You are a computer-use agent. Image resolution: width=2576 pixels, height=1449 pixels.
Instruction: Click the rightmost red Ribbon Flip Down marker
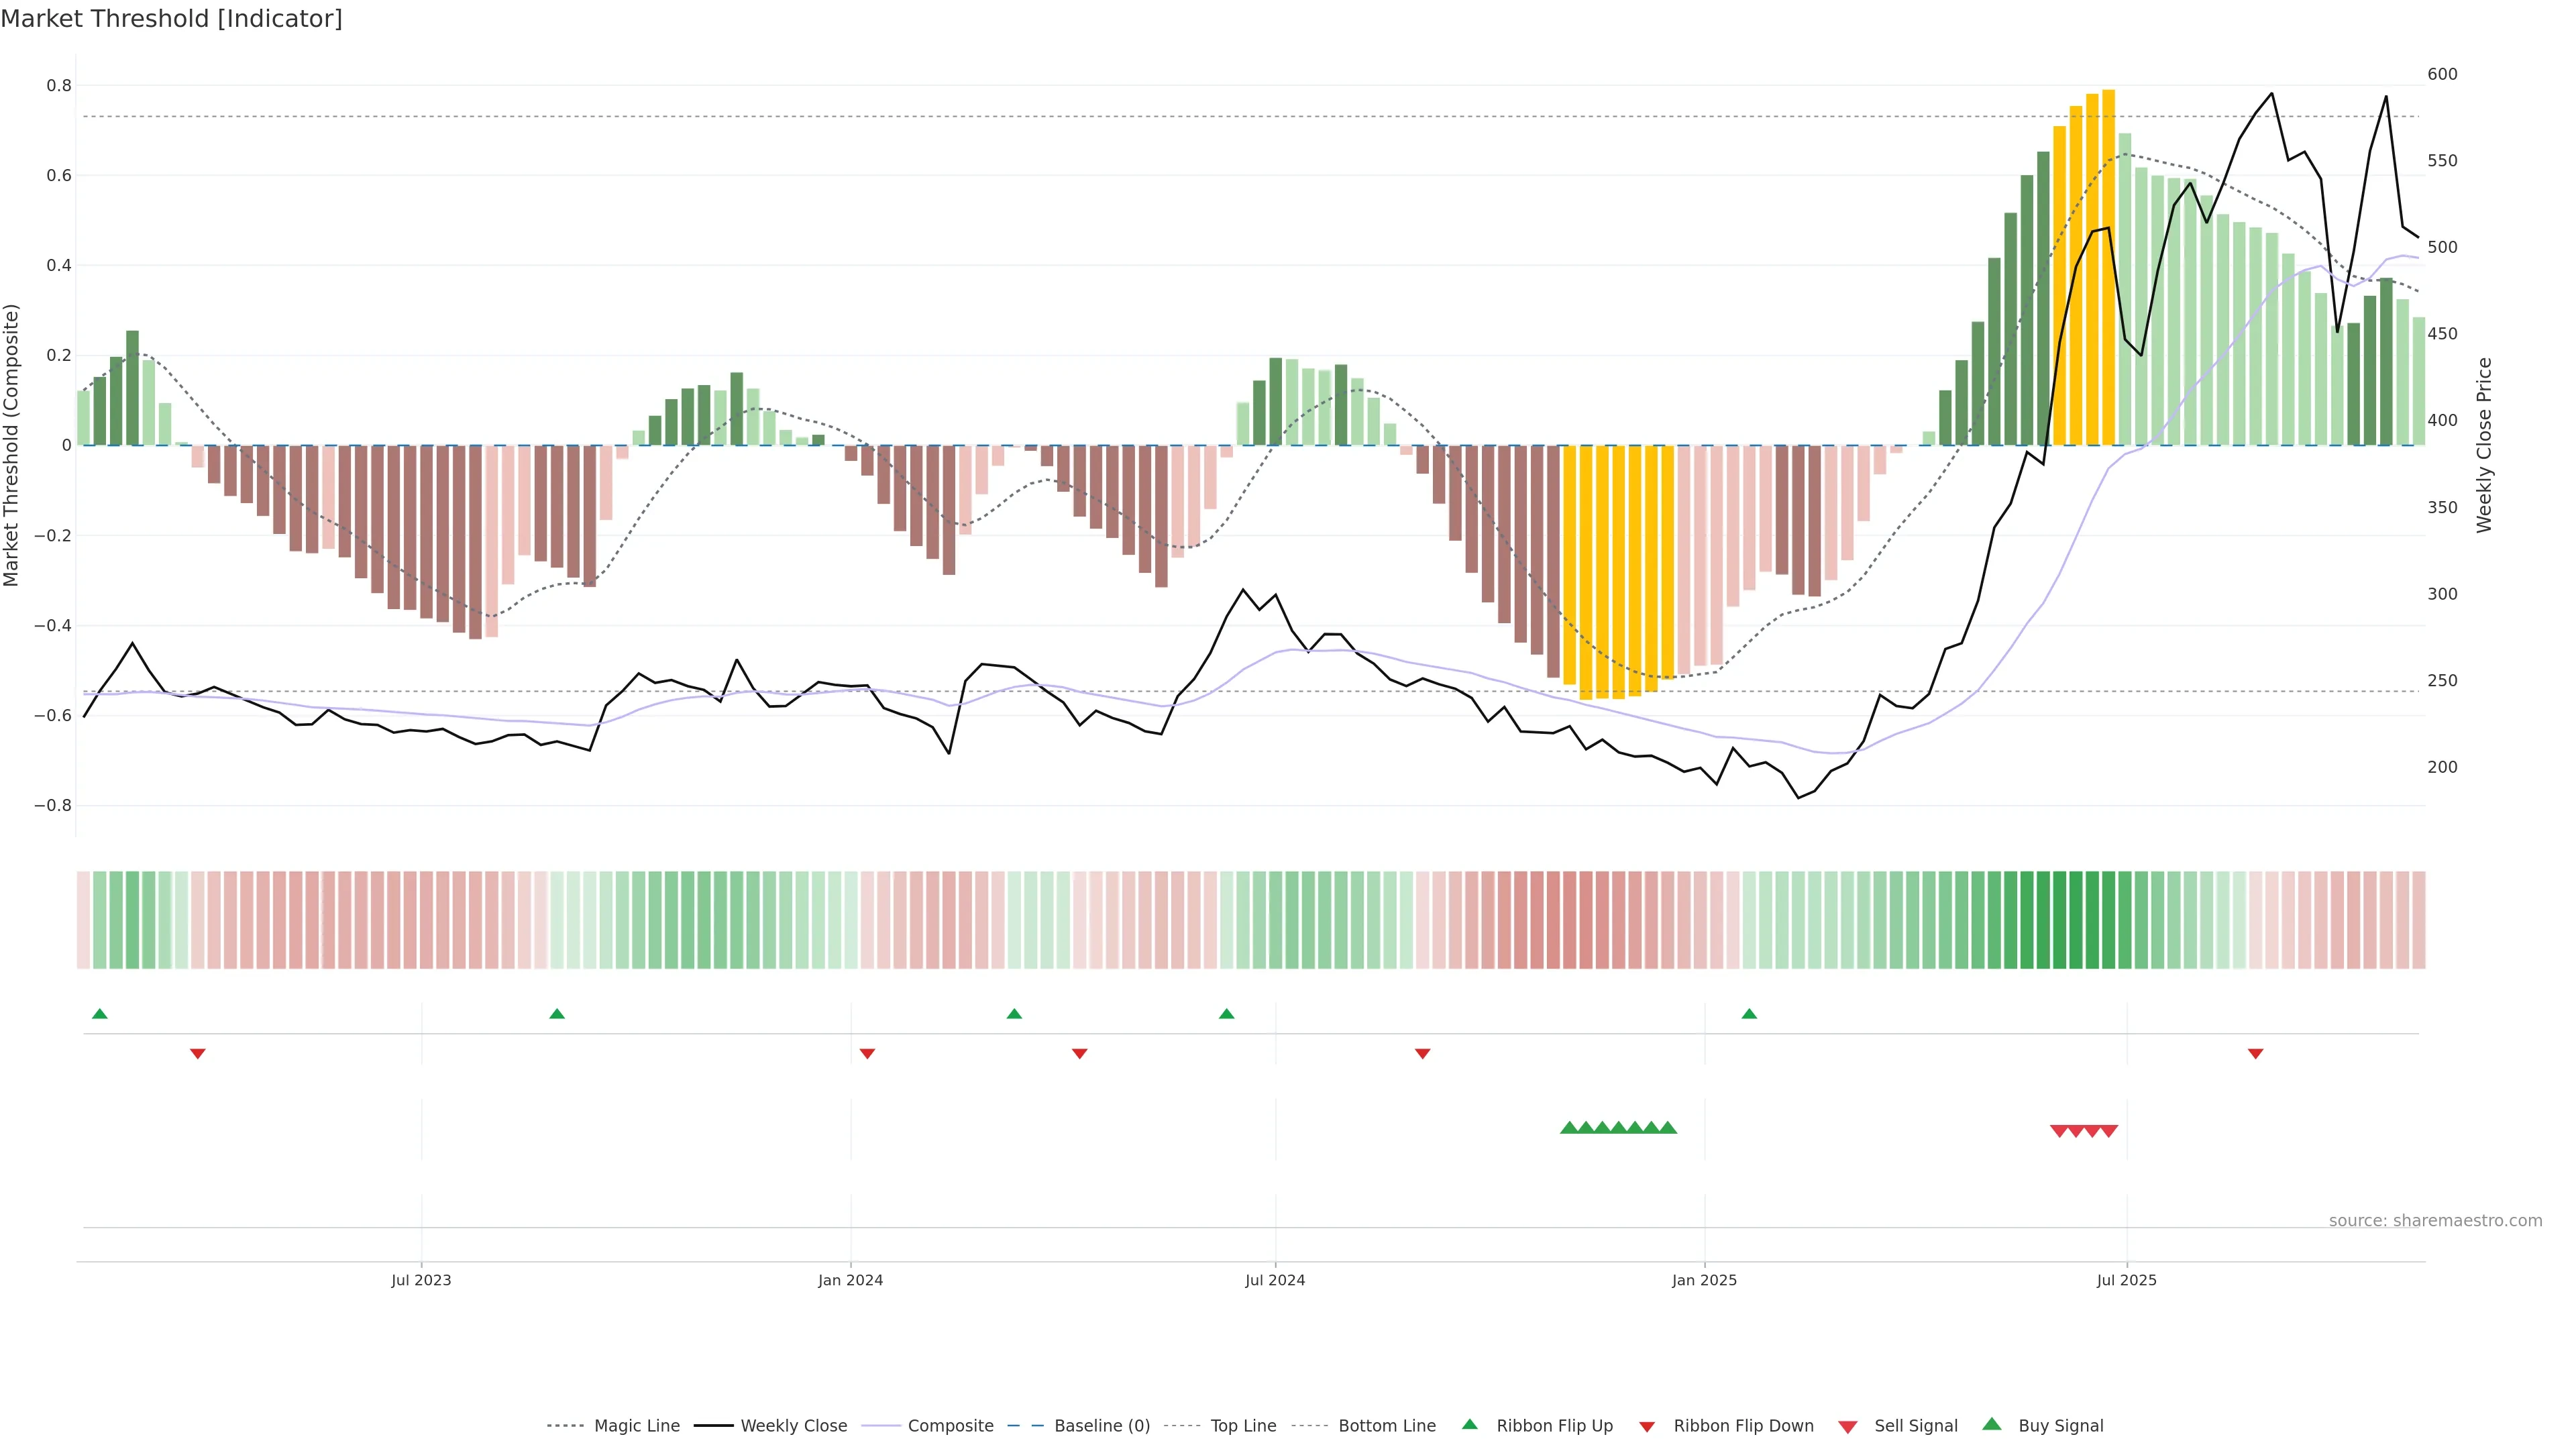pos(2255,1054)
